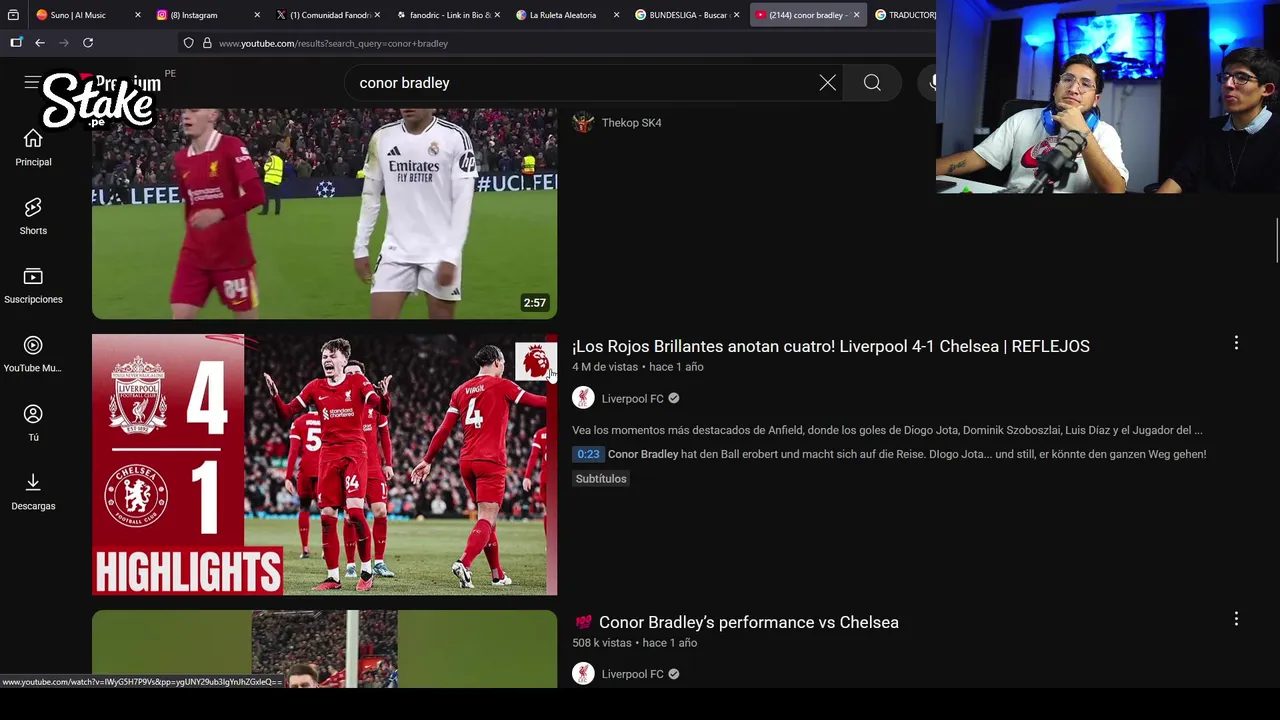Open the Thekop SK4 channel name
The width and height of the screenshot is (1280, 720).
click(x=631, y=123)
